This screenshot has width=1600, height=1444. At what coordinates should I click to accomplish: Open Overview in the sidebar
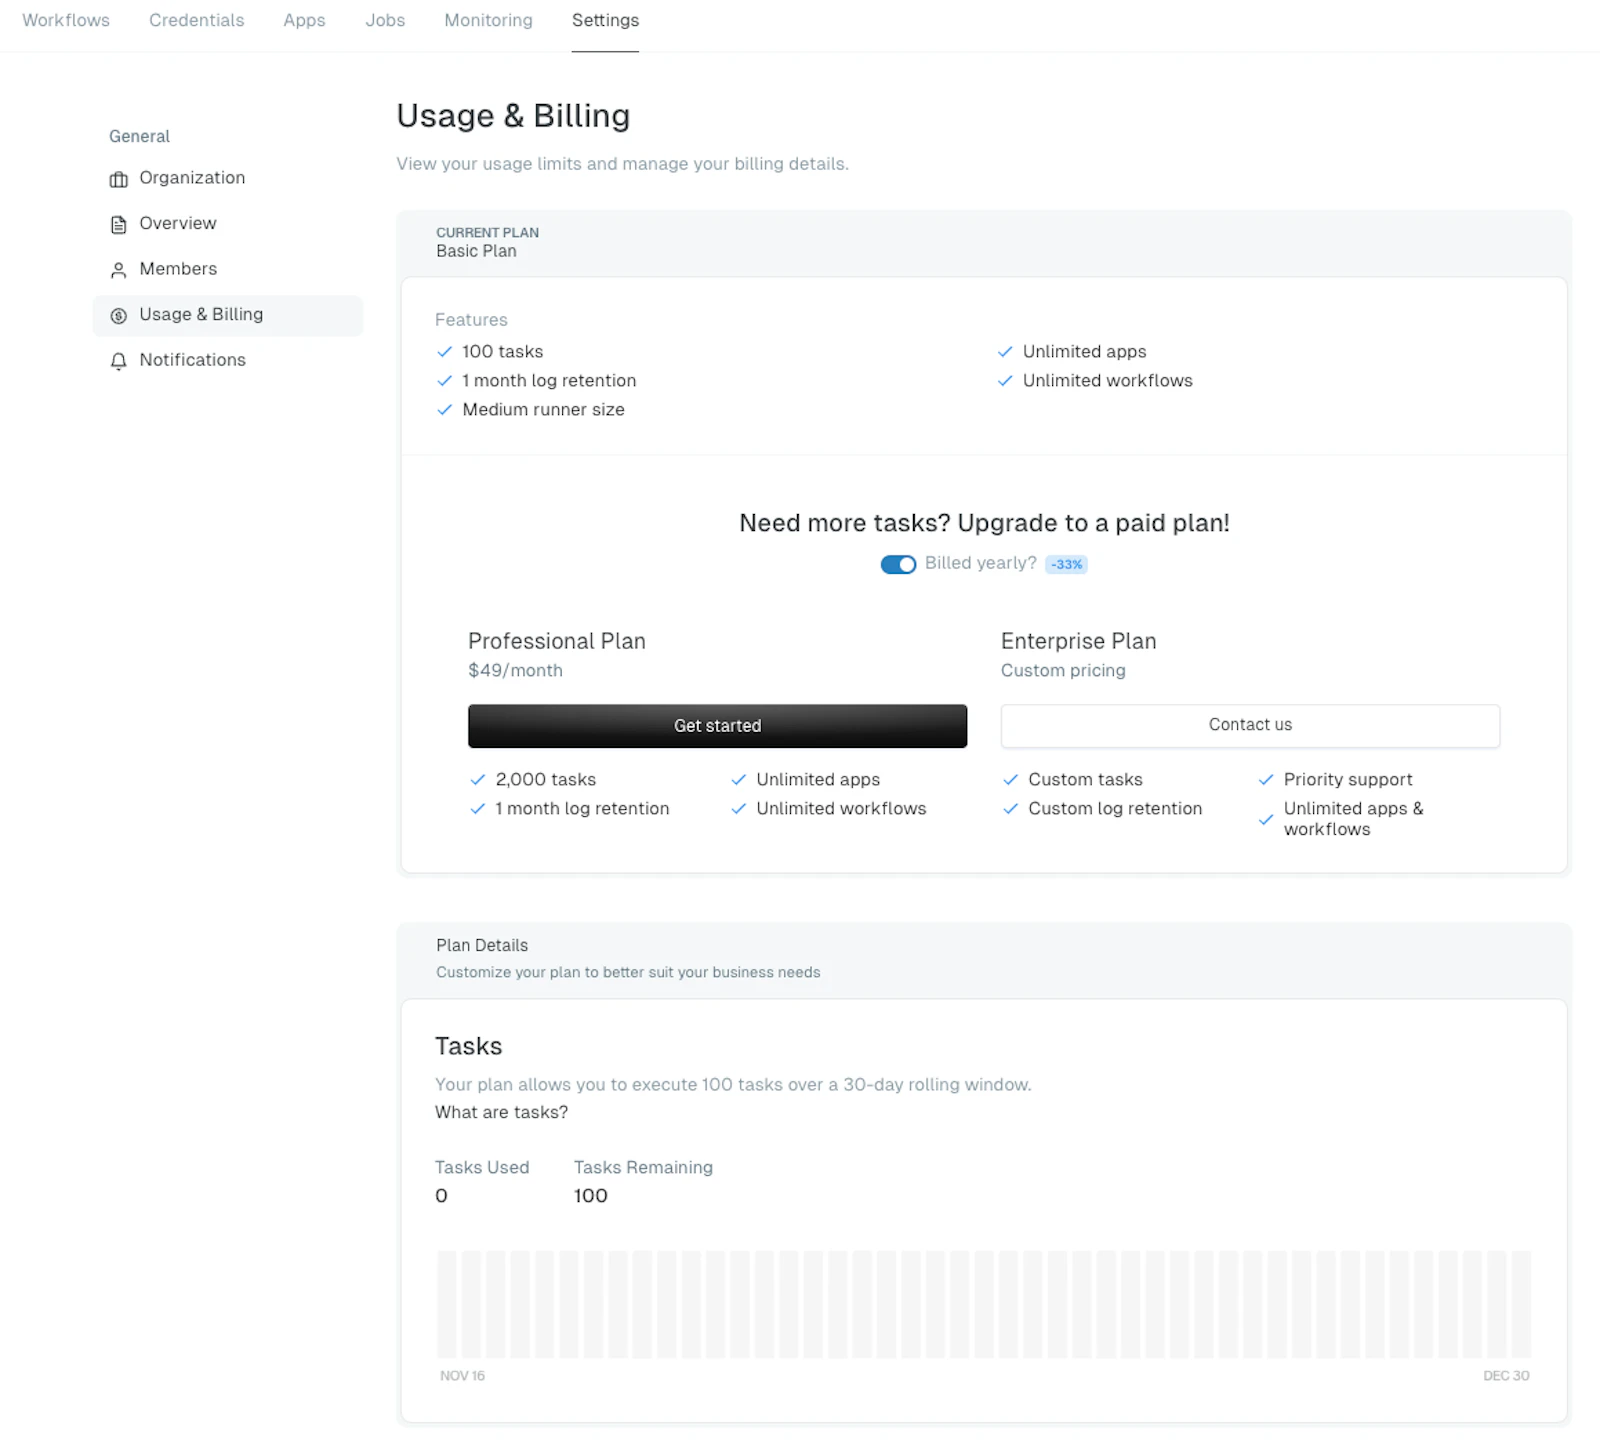228,224
